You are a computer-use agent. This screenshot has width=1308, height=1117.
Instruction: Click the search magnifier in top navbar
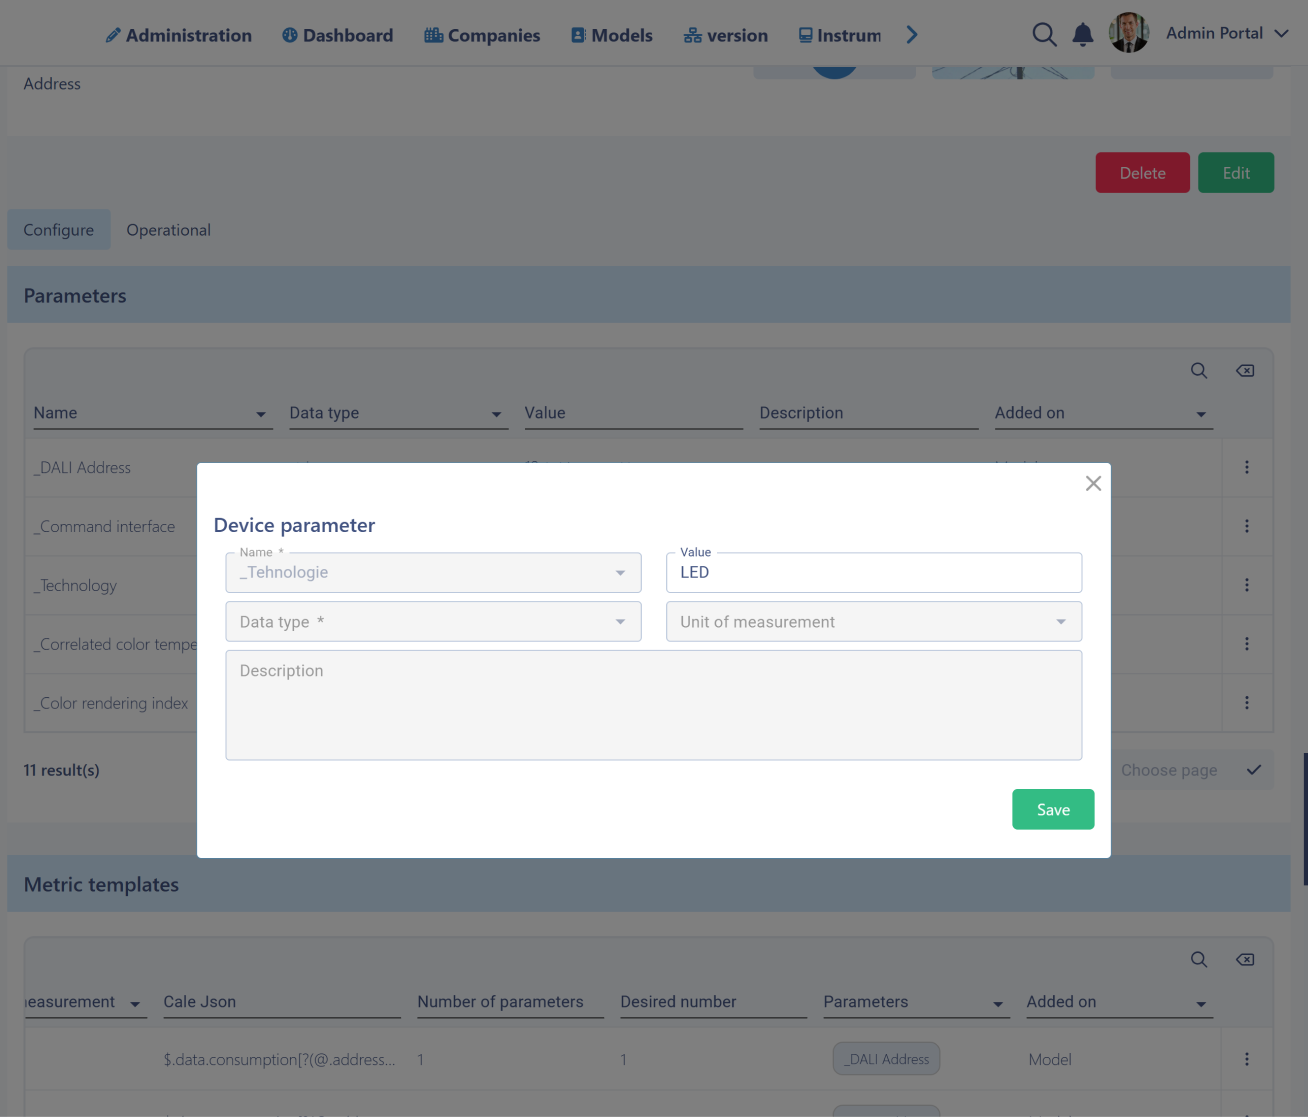[1044, 35]
